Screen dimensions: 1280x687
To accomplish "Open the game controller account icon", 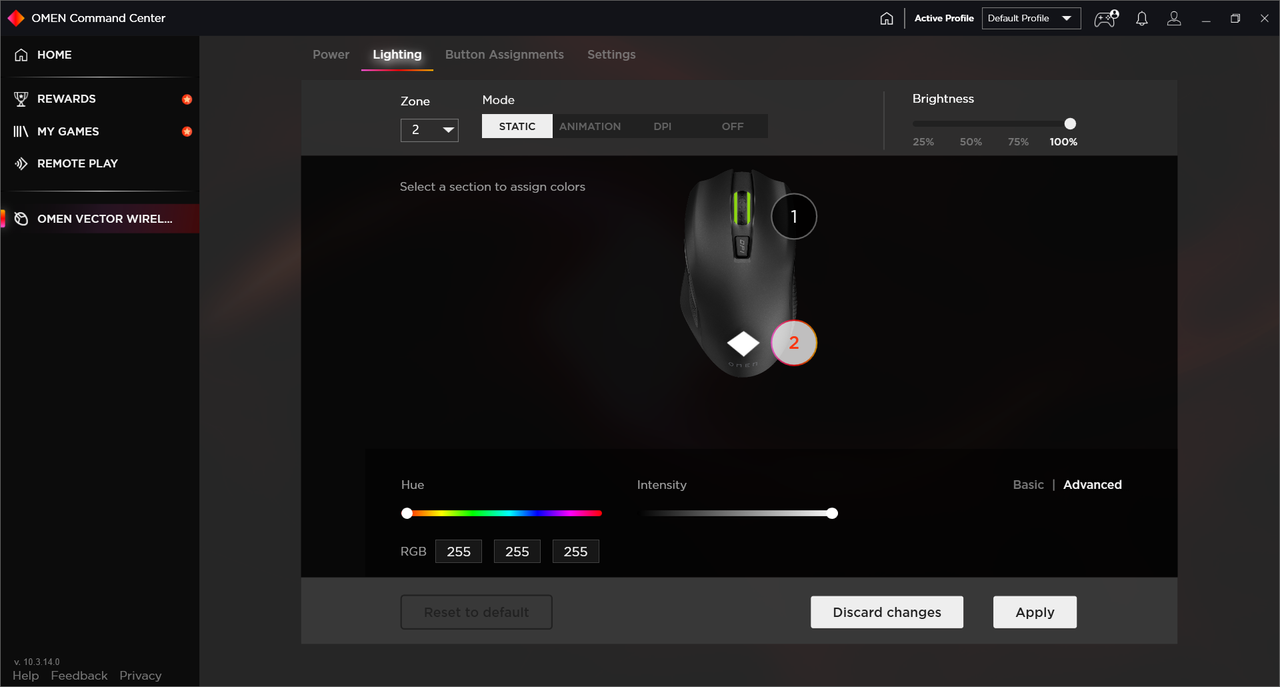I will (1106, 18).
